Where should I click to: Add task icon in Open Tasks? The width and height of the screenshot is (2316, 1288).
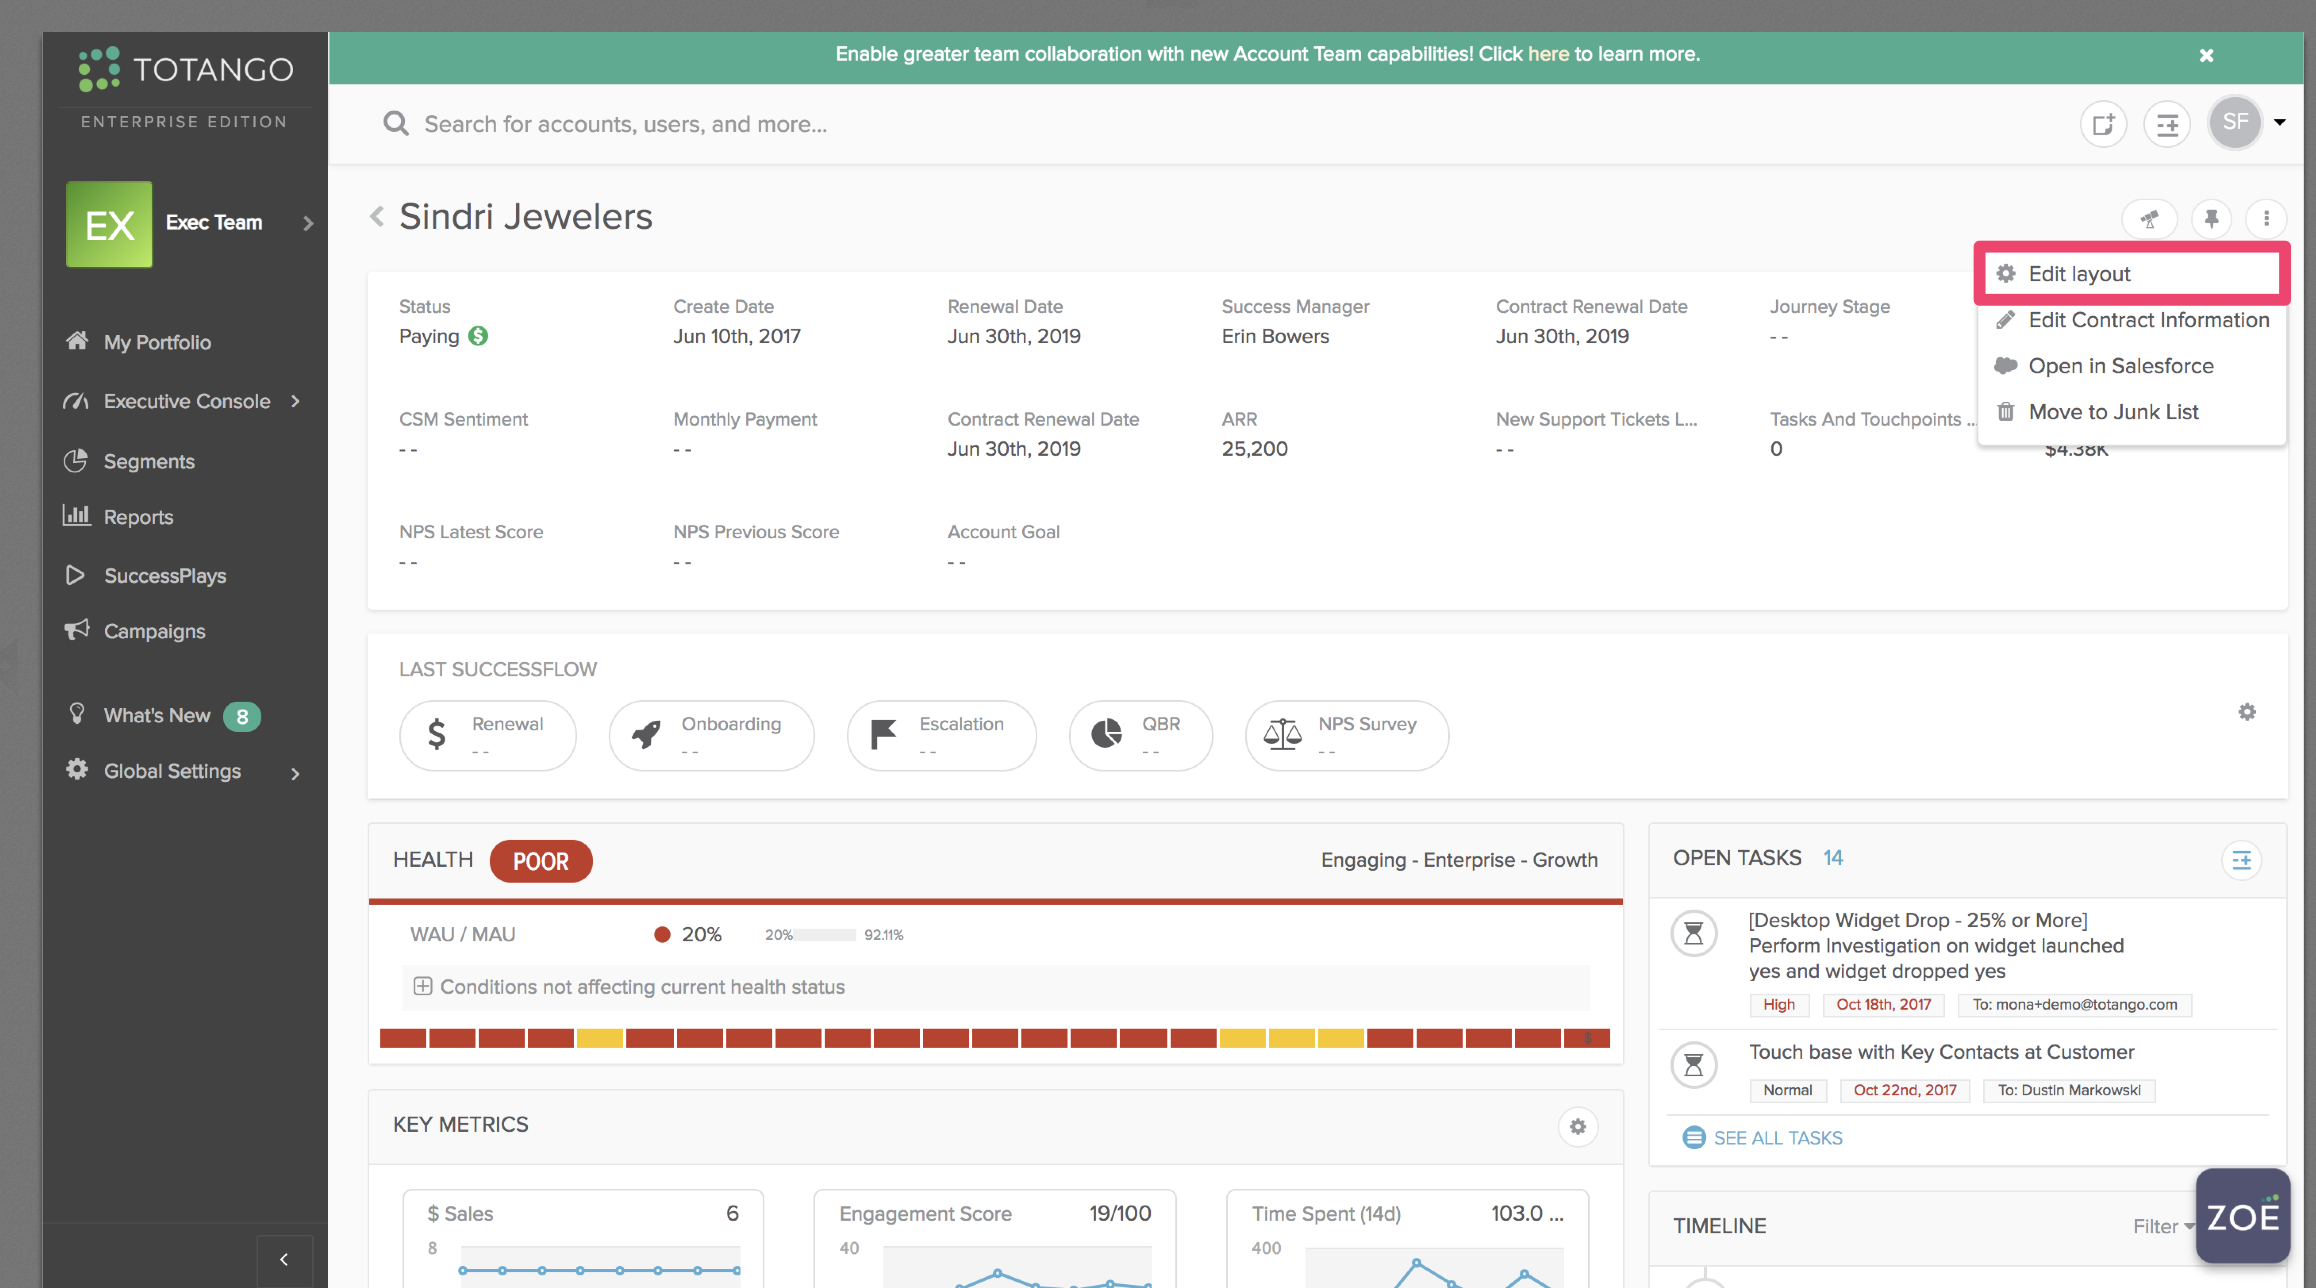point(2242,860)
